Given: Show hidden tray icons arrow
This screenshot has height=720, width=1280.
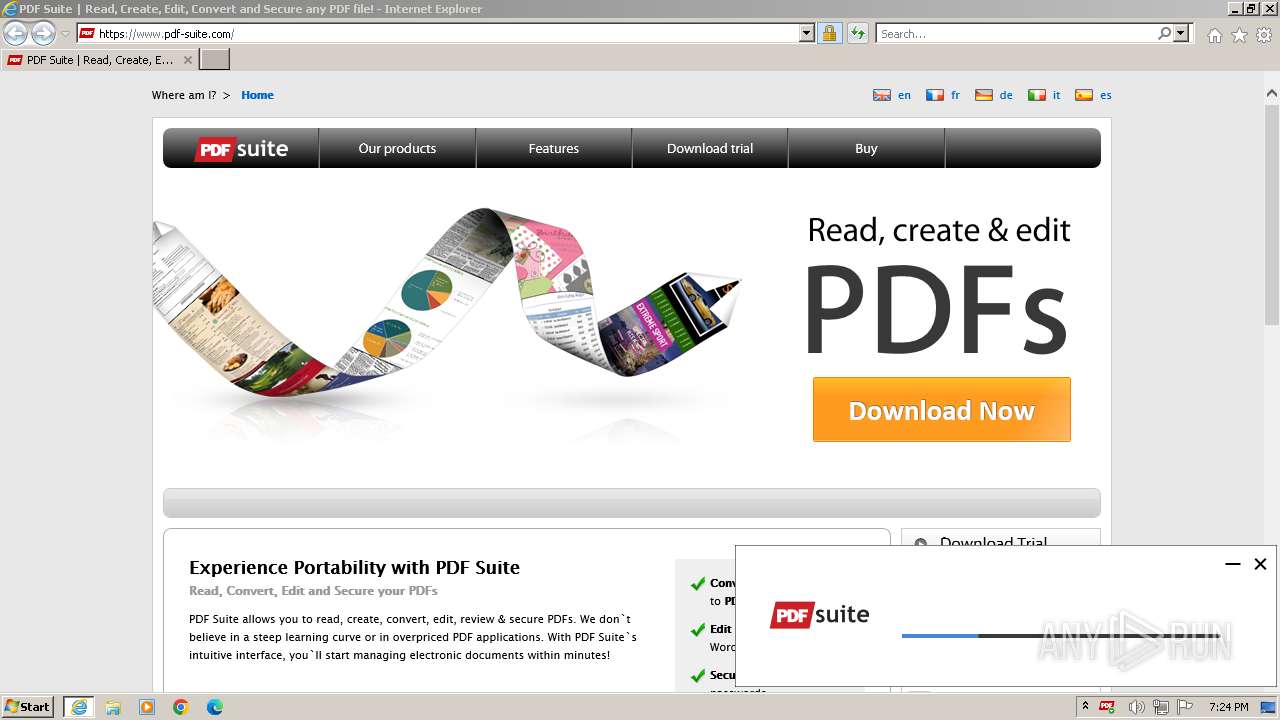Looking at the screenshot, I should [x=1085, y=706].
